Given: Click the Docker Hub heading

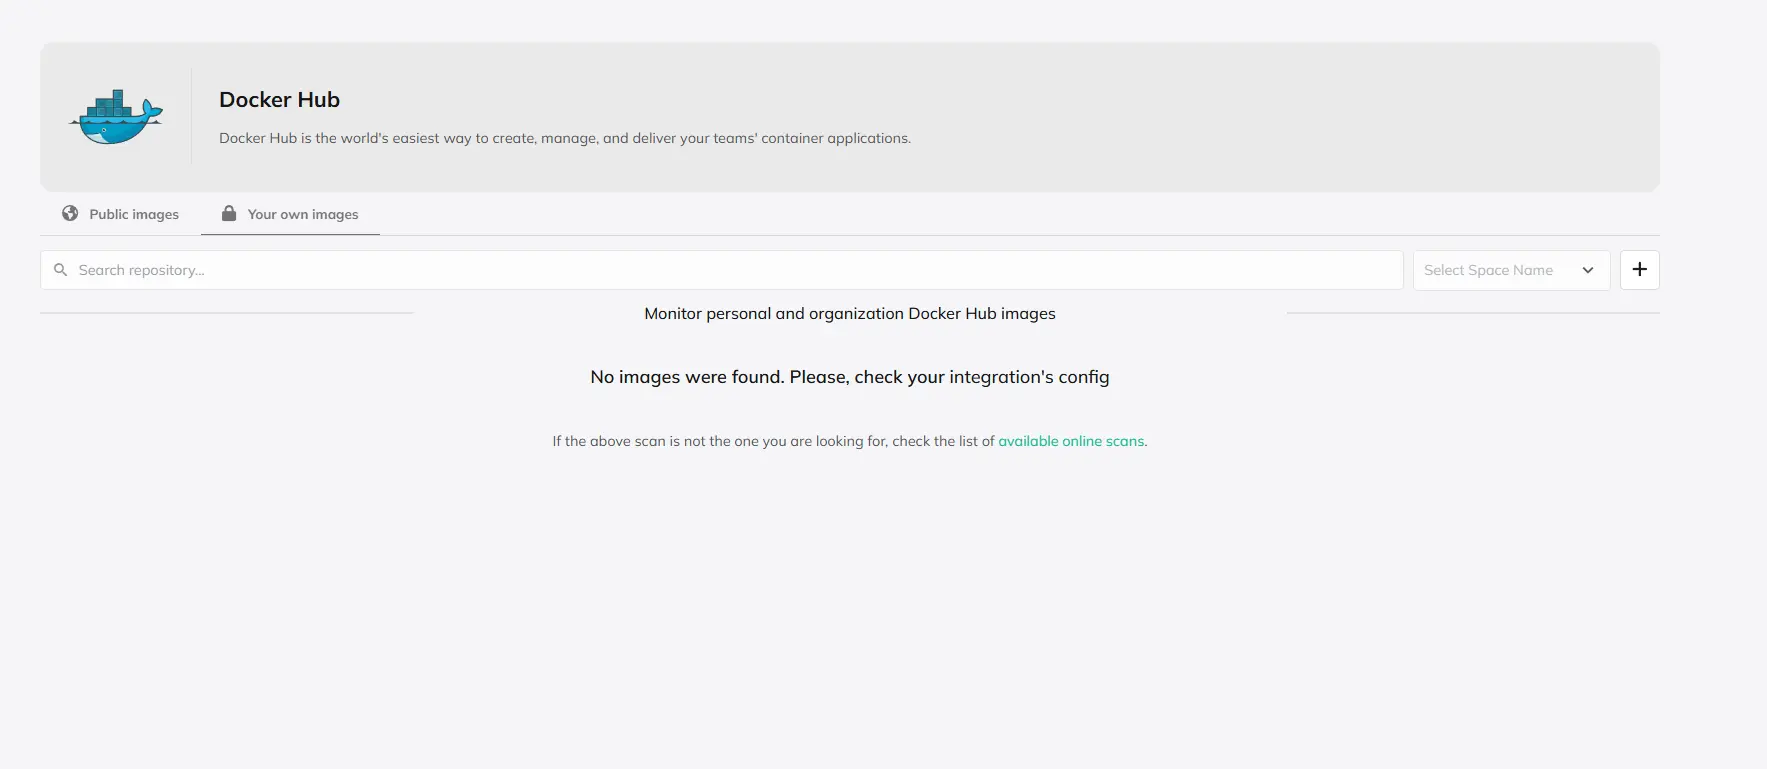Looking at the screenshot, I should point(279,100).
